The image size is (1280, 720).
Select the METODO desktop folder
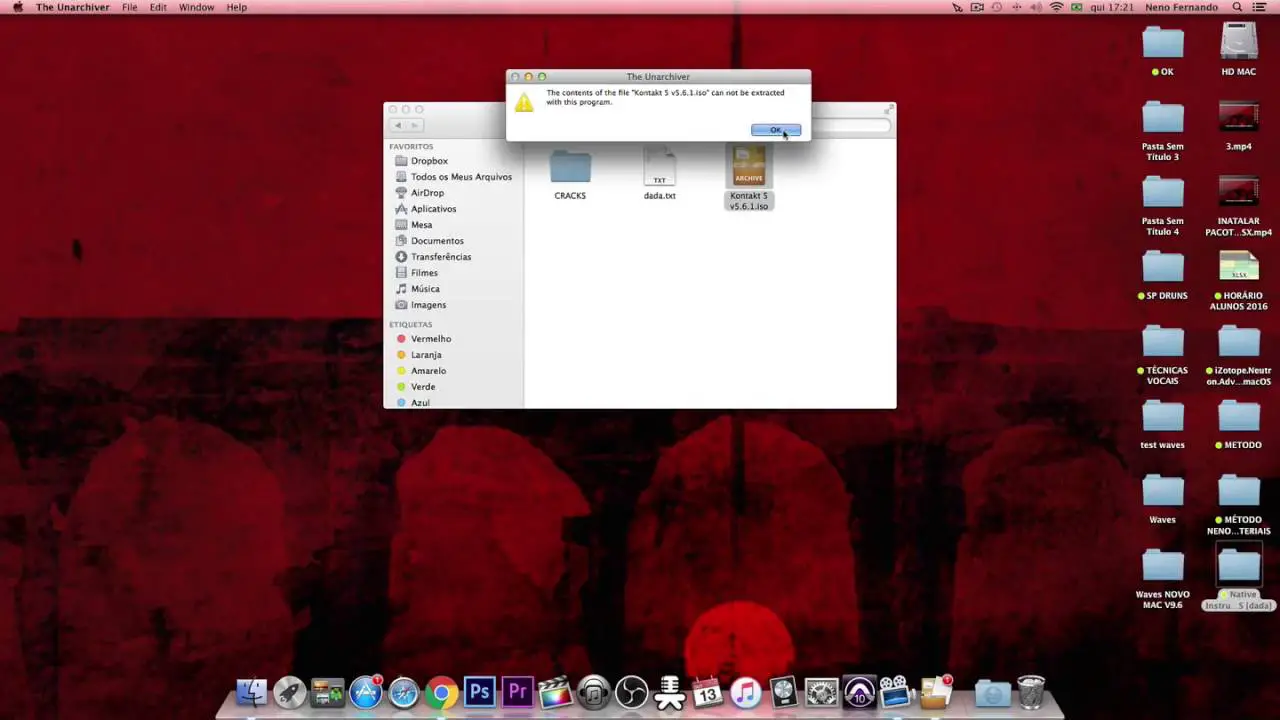pyautogui.click(x=1239, y=423)
